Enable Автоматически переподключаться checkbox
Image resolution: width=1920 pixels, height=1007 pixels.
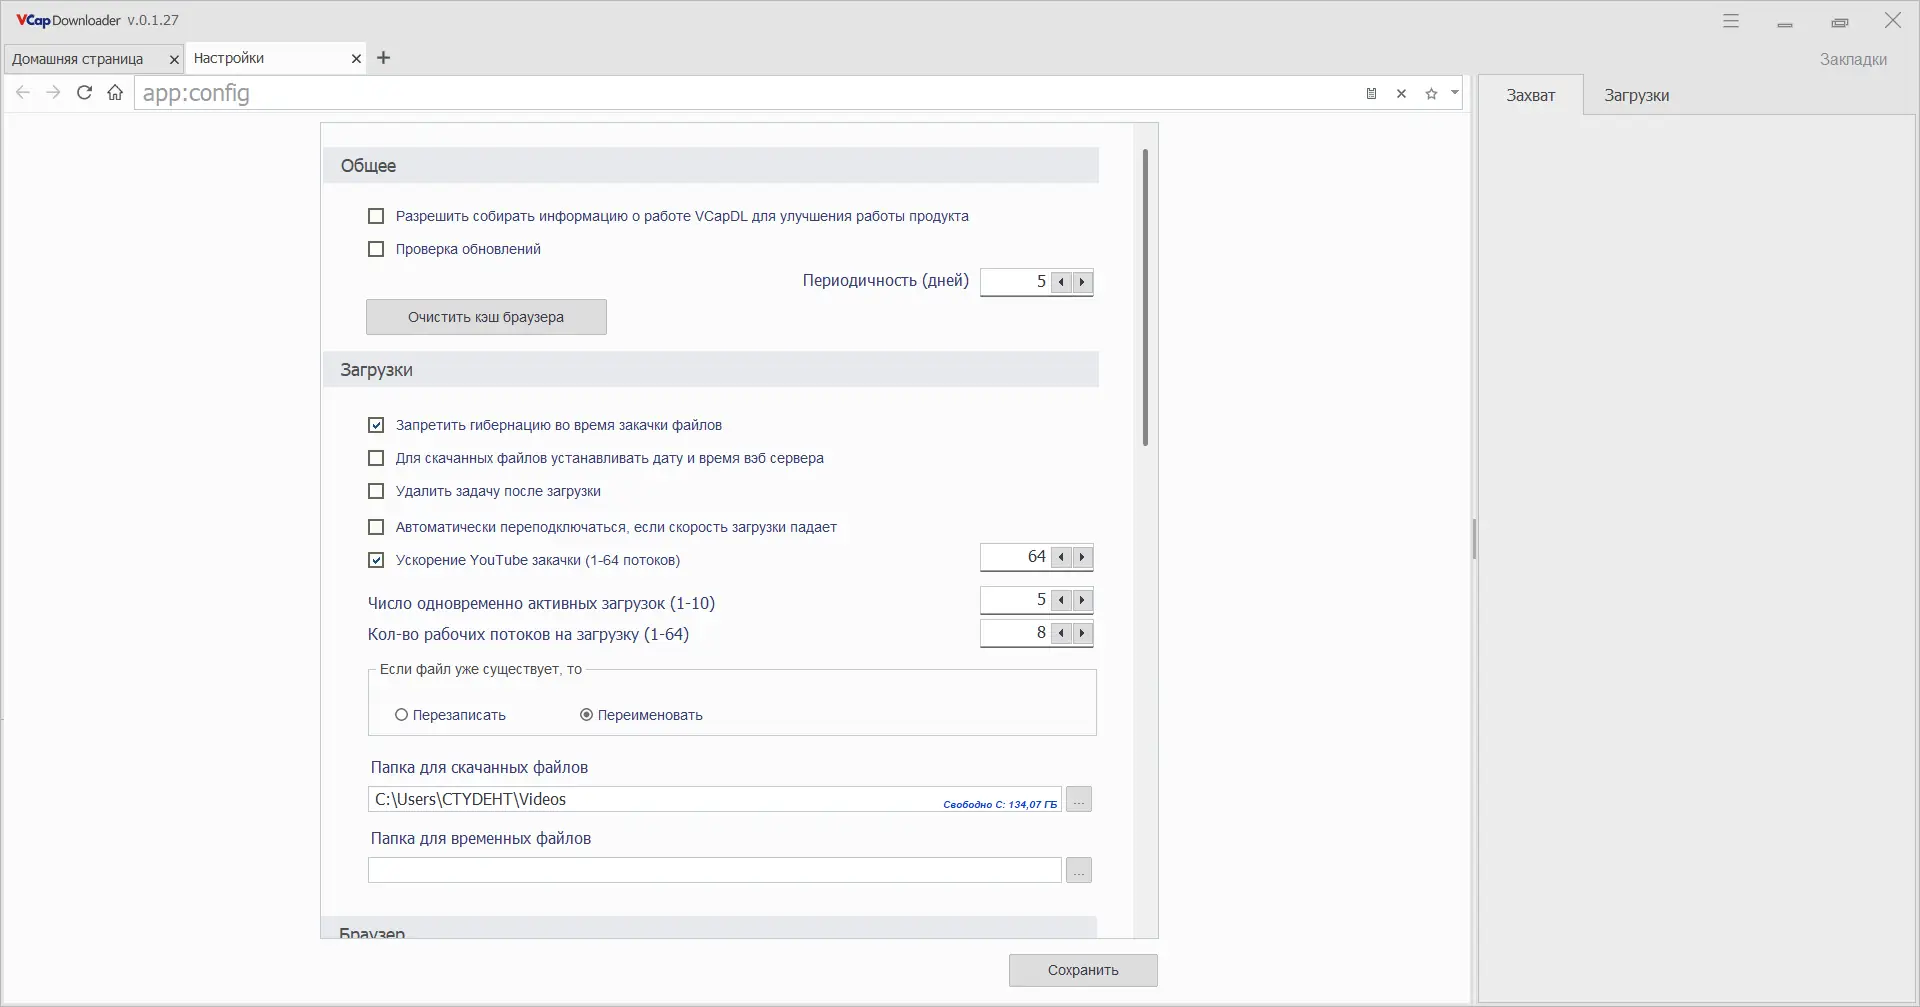pos(376,527)
